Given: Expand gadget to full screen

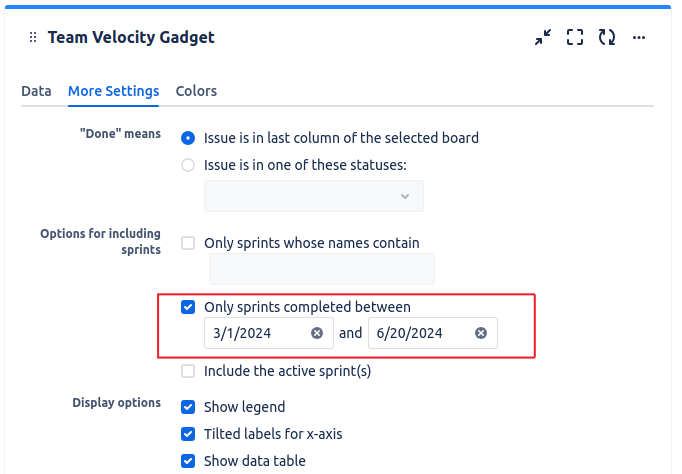Looking at the screenshot, I should [575, 37].
